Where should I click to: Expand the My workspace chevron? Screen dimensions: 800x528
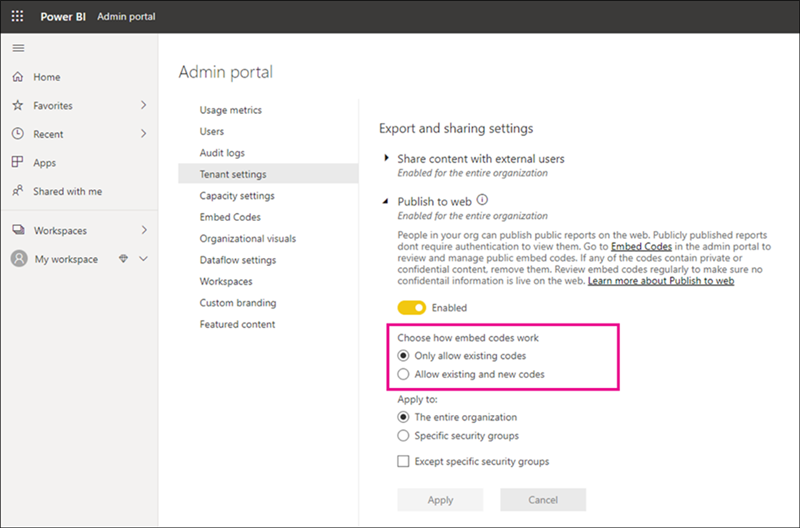tap(144, 259)
